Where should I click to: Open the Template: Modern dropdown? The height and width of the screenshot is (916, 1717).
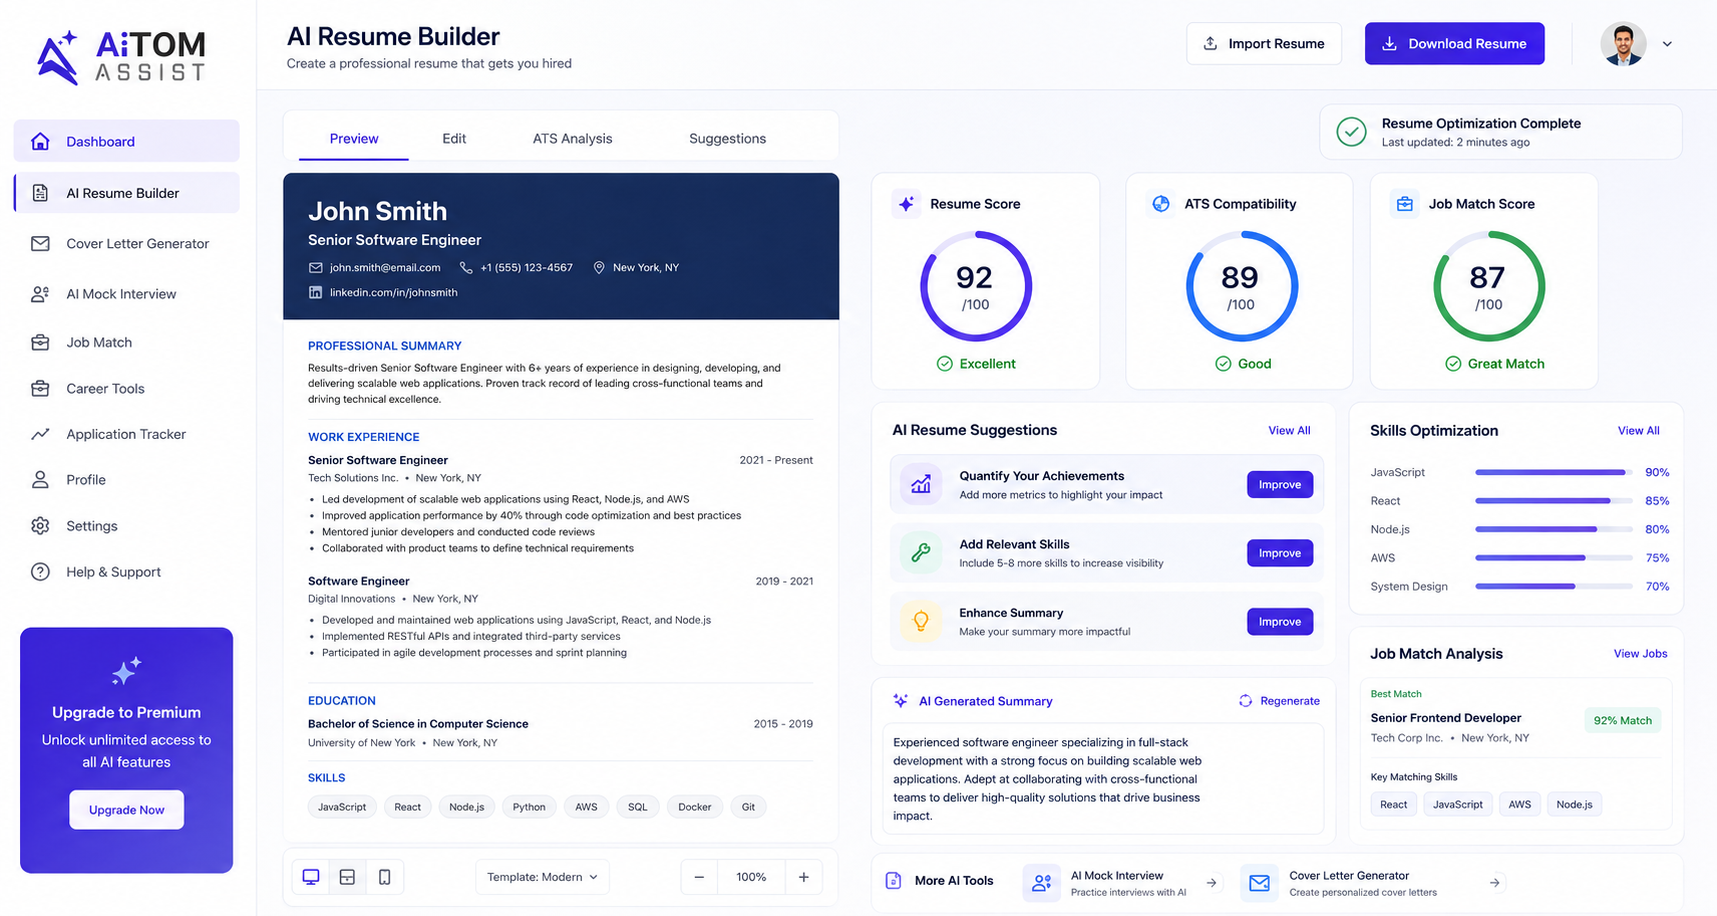point(542,877)
